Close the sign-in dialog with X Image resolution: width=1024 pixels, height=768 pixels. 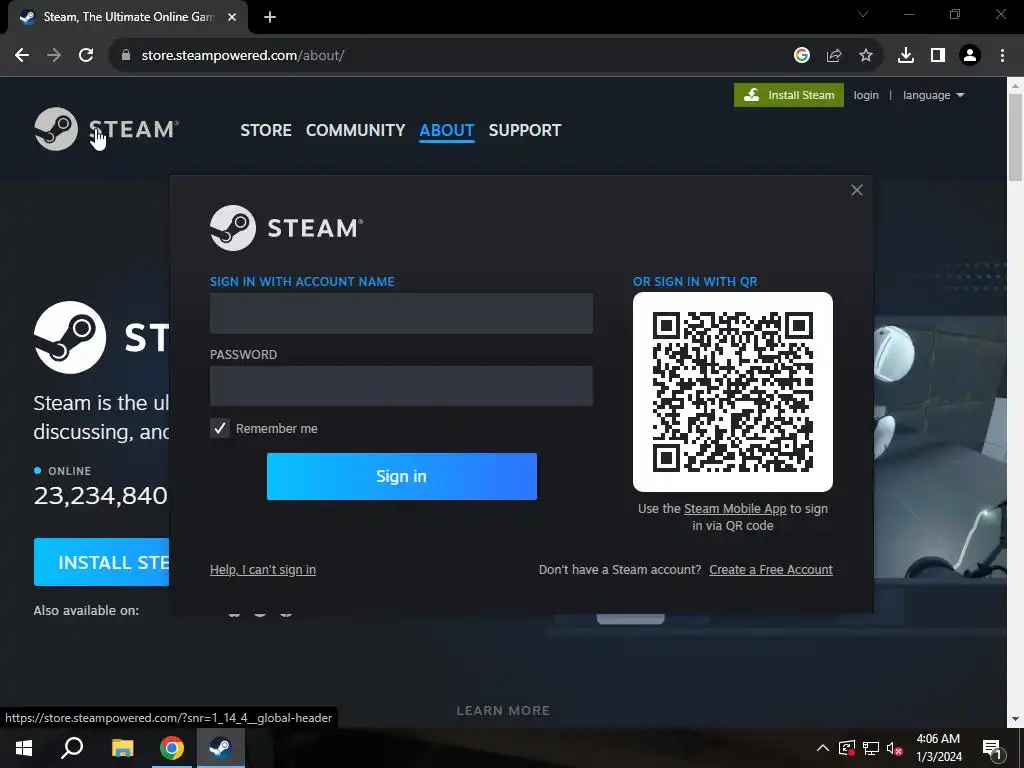(857, 190)
